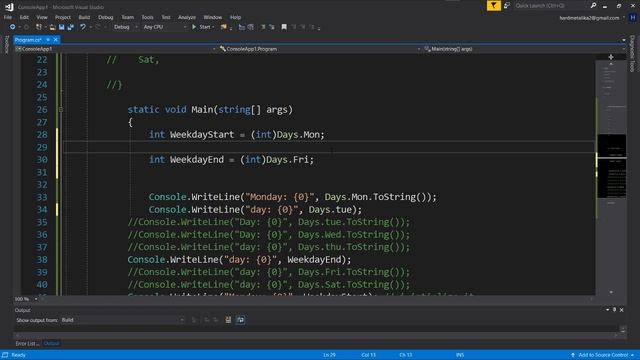This screenshot has width=640, height=360.
Task: Click the editor vertical scrollbar map
Action: 611,176
